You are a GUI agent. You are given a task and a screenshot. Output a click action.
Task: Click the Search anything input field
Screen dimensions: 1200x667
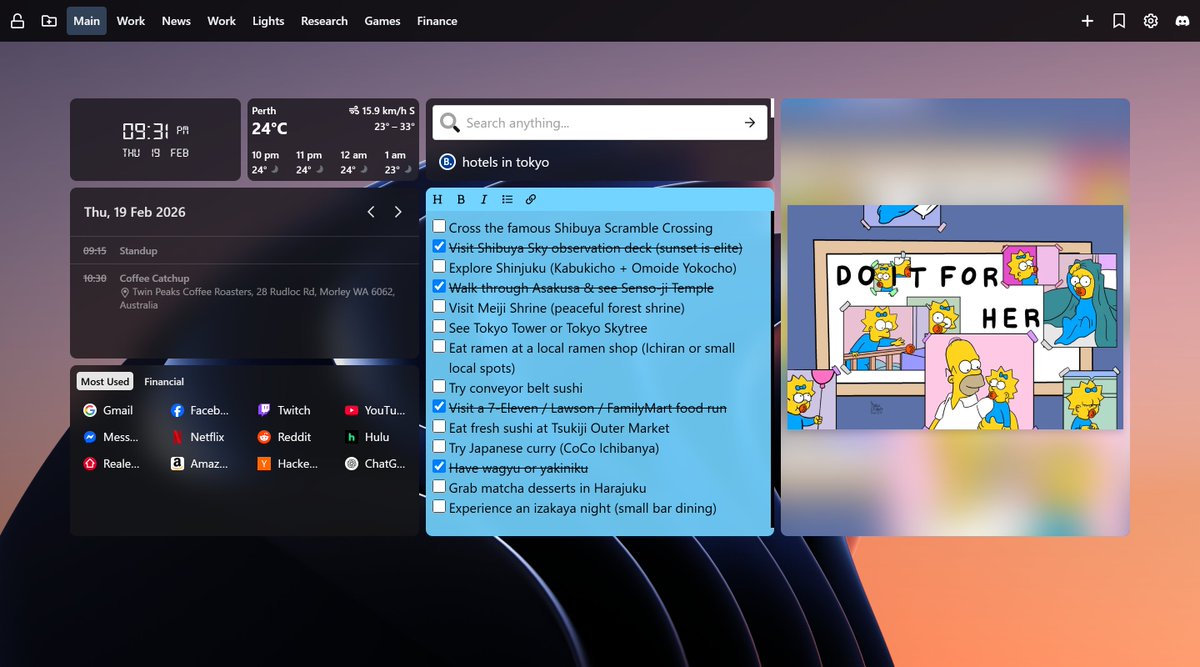coord(600,123)
